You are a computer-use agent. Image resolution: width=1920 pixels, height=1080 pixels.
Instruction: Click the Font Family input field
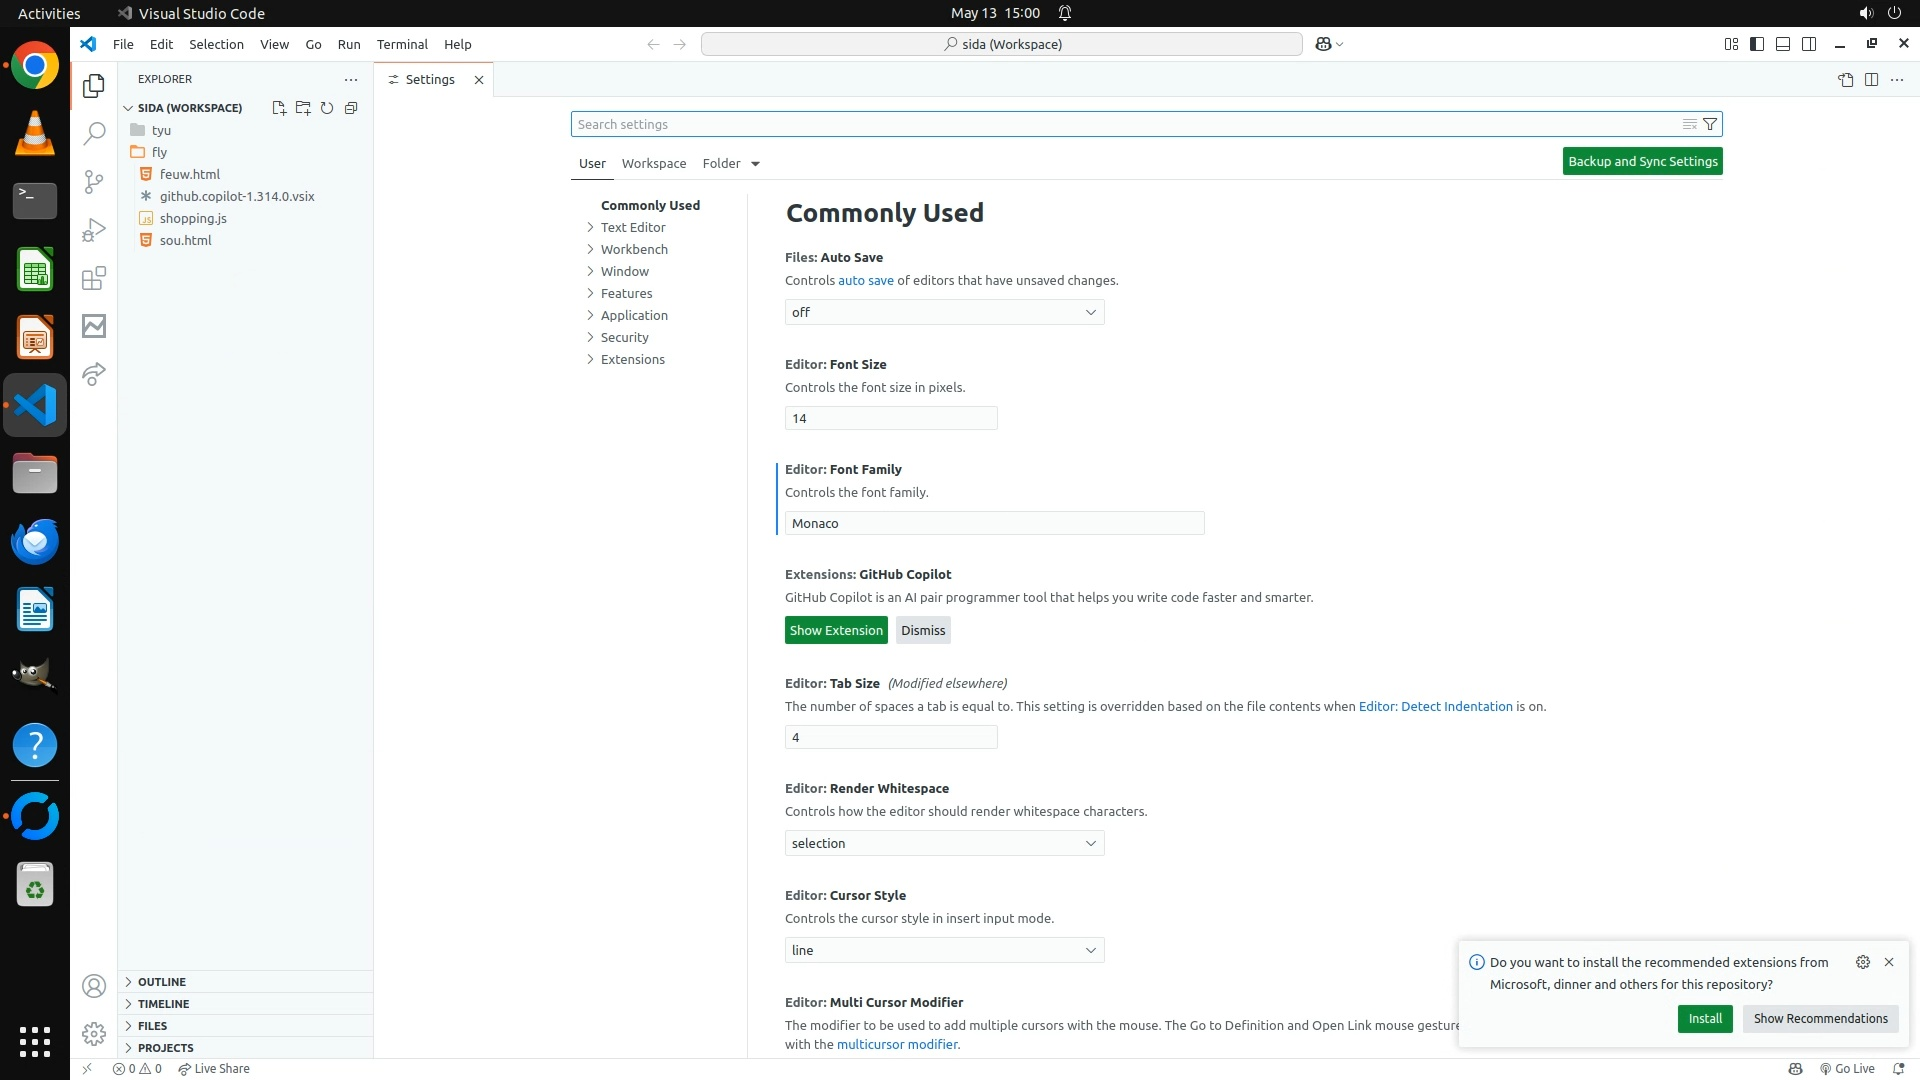tap(994, 523)
